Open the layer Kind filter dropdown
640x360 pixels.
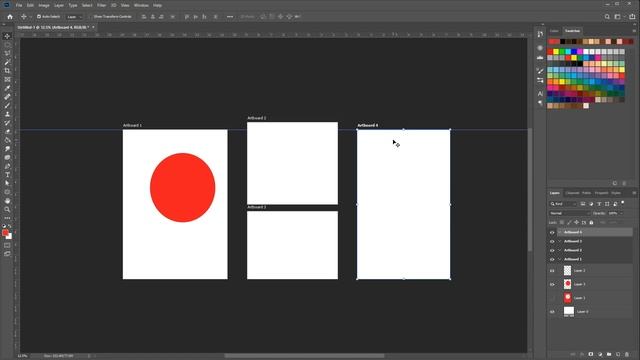pyautogui.click(x=563, y=204)
